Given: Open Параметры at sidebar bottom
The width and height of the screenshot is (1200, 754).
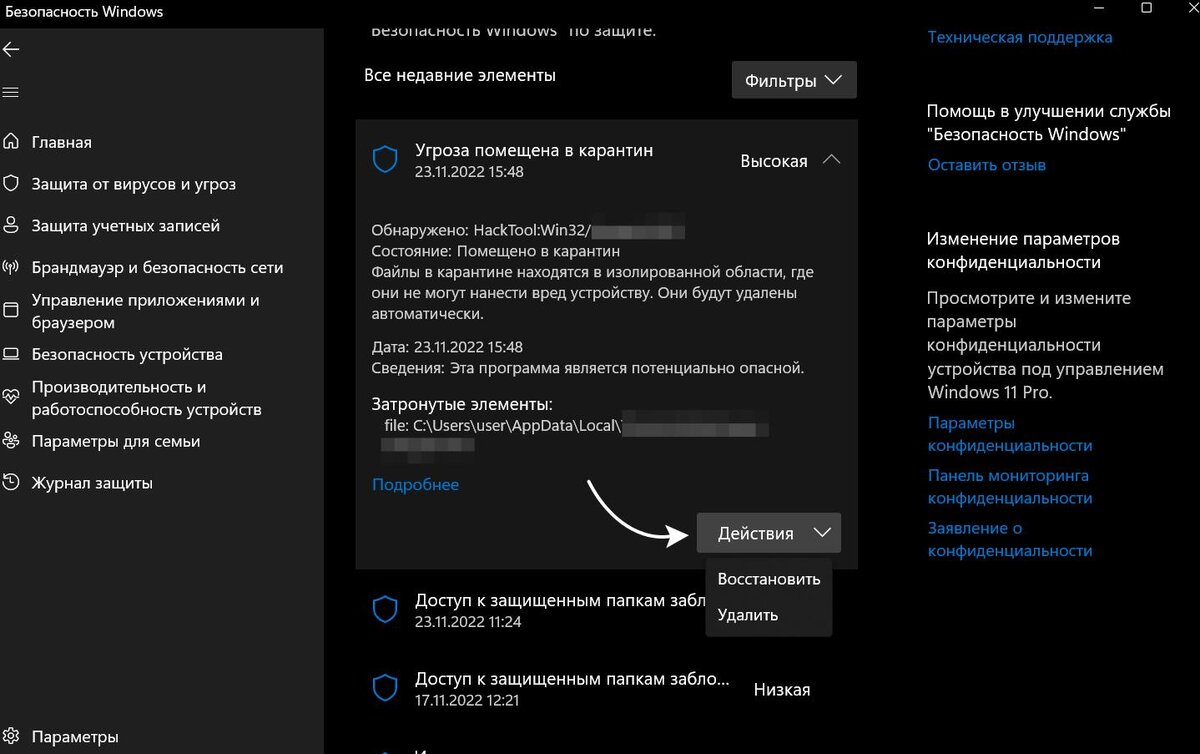Looking at the screenshot, I should point(75,737).
